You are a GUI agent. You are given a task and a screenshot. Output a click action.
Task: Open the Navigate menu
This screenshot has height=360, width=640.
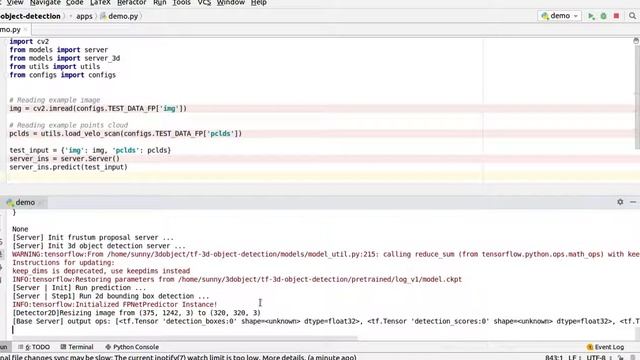pyautogui.click(x=45, y=3)
